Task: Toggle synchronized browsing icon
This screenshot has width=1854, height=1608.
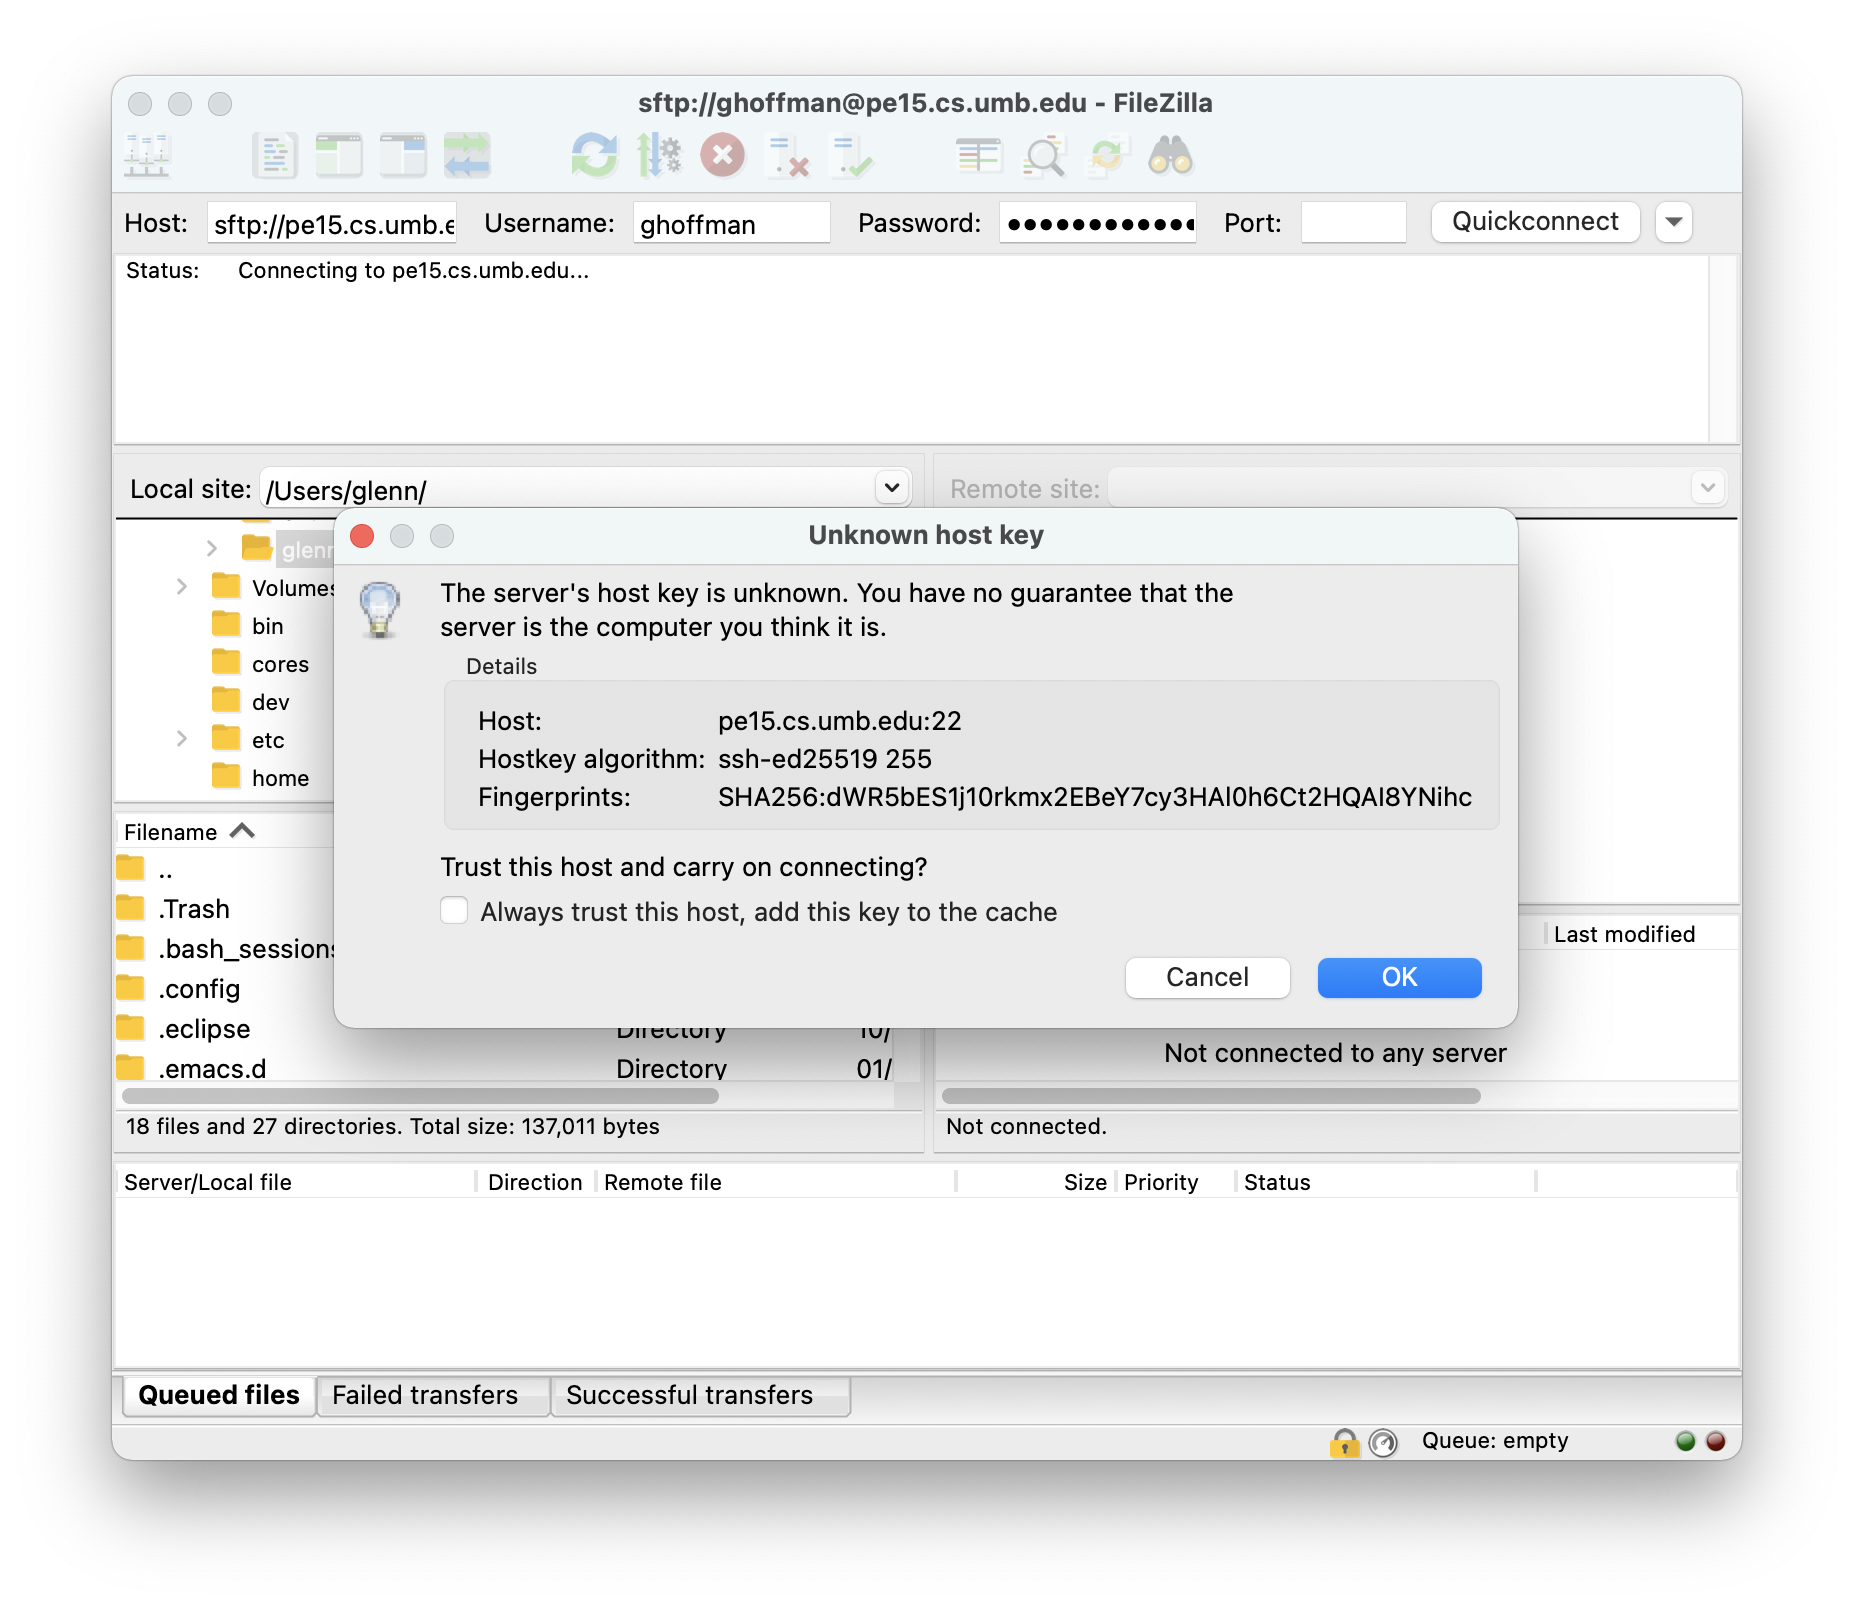Action: pyautogui.click(x=1107, y=156)
